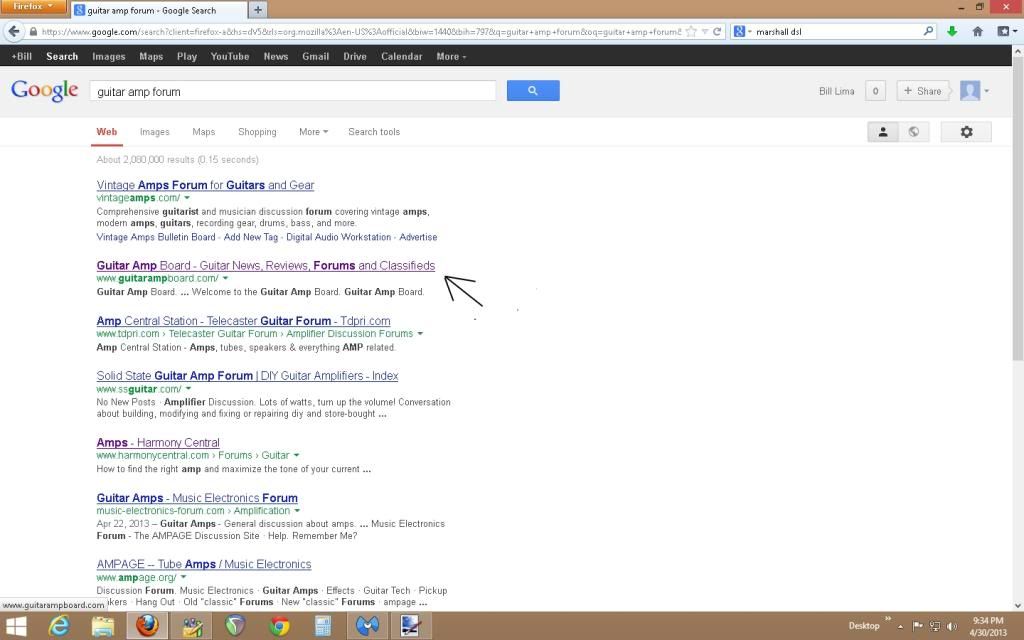The width and height of the screenshot is (1024, 640).
Task: Open the +Bill link in the black bar
Action: coord(22,56)
